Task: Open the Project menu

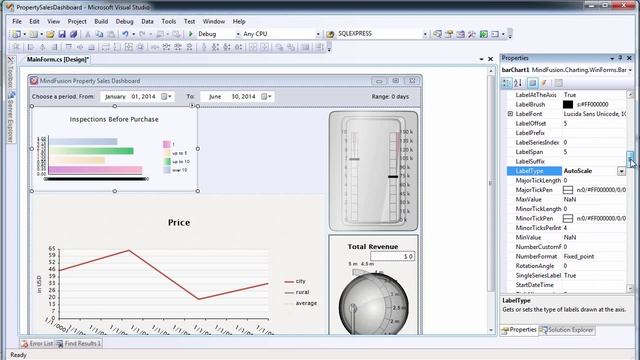Action: [x=77, y=21]
